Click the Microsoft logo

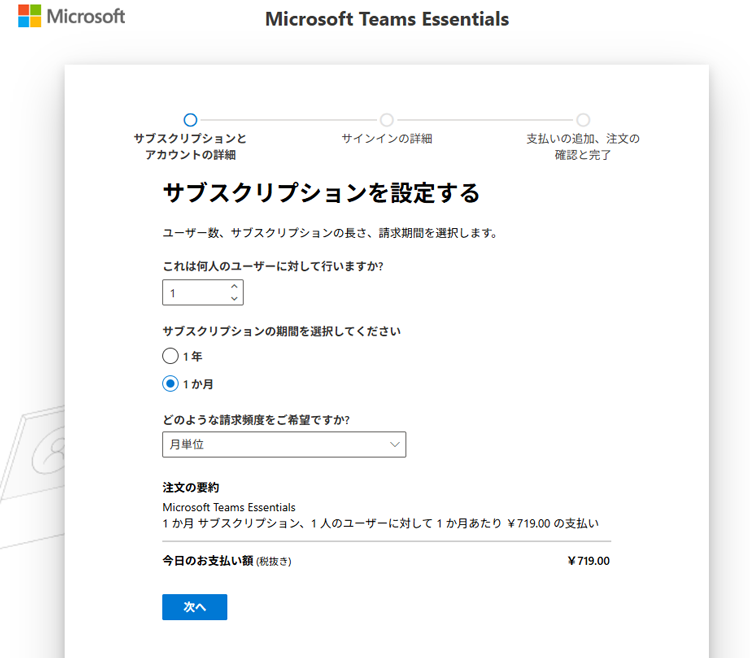point(71,16)
